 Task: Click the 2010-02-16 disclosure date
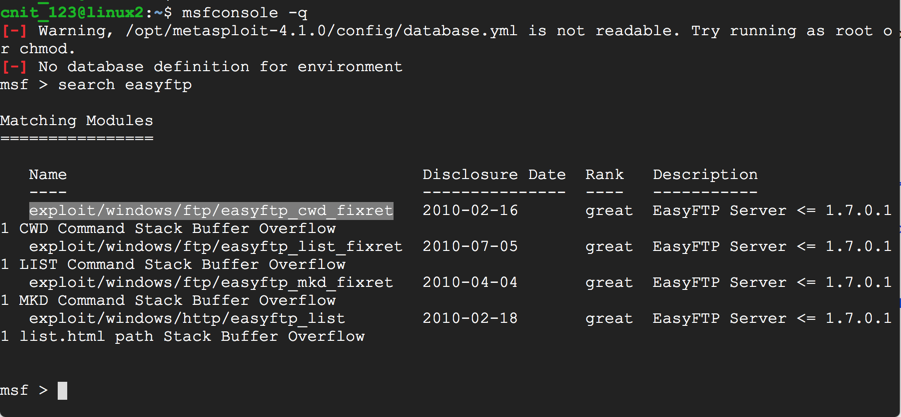click(x=470, y=211)
